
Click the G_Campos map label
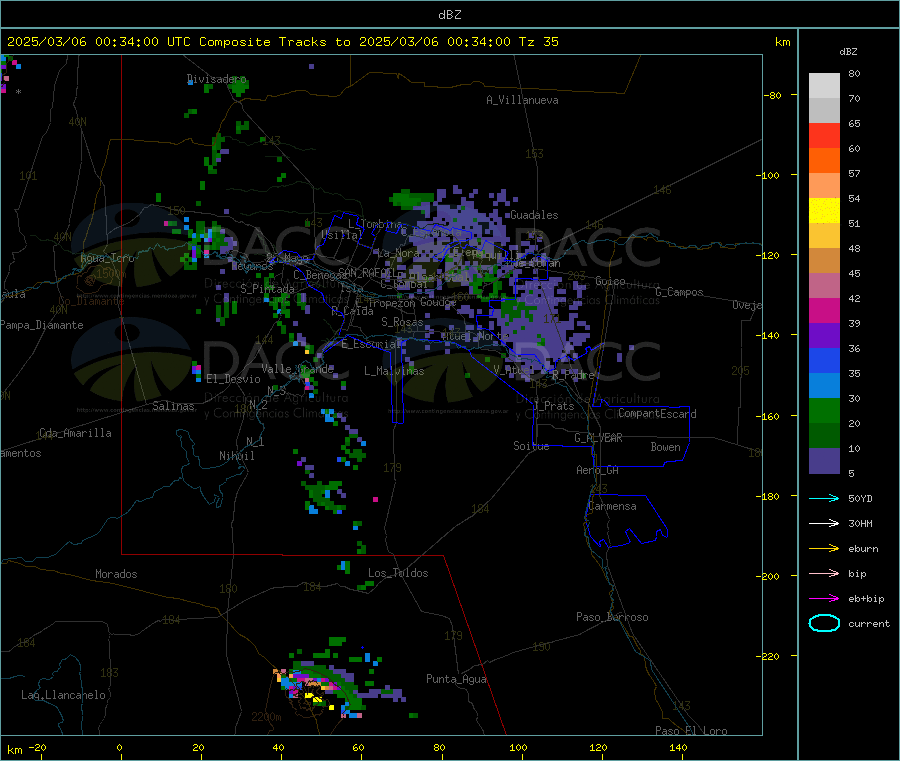pos(679,292)
